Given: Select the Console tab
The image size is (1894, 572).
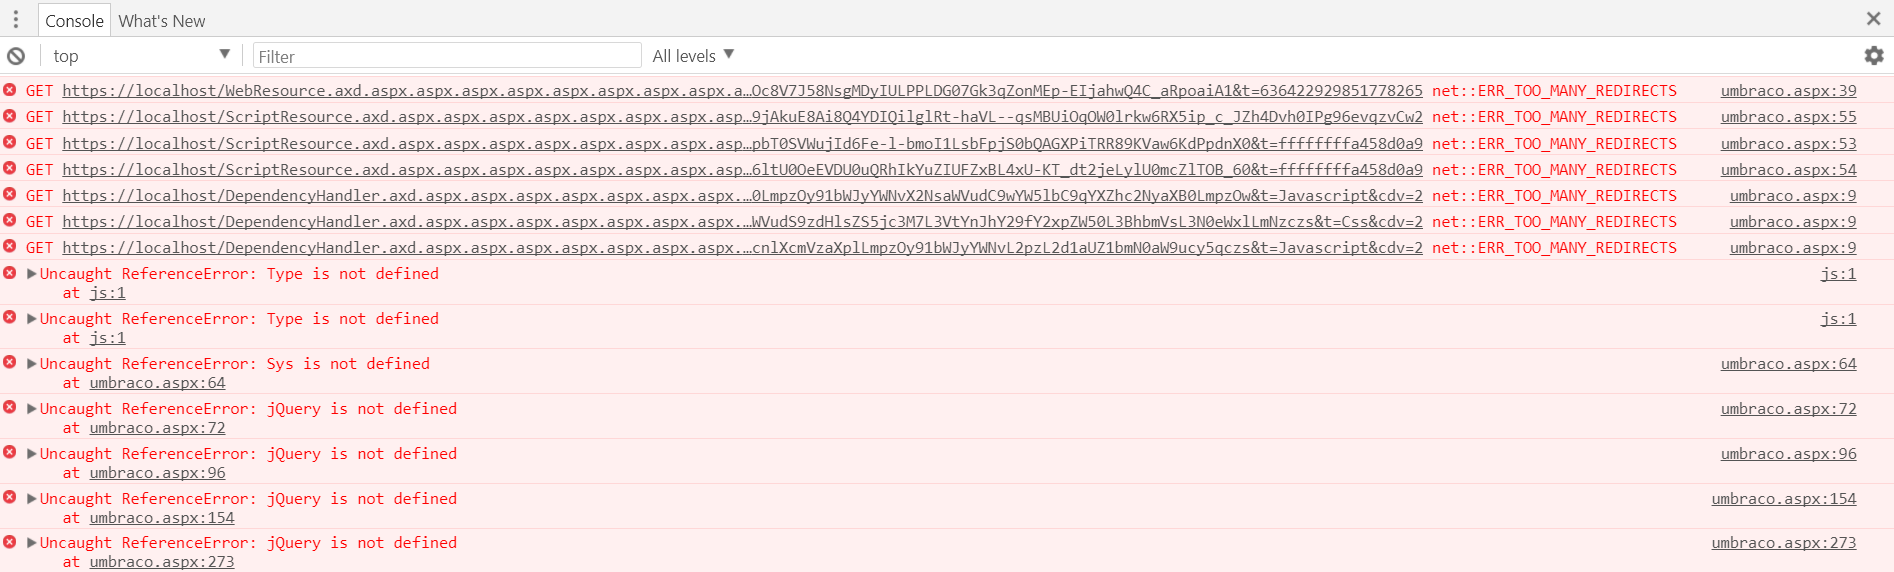Looking at the screenshot, I should point(74,21).
